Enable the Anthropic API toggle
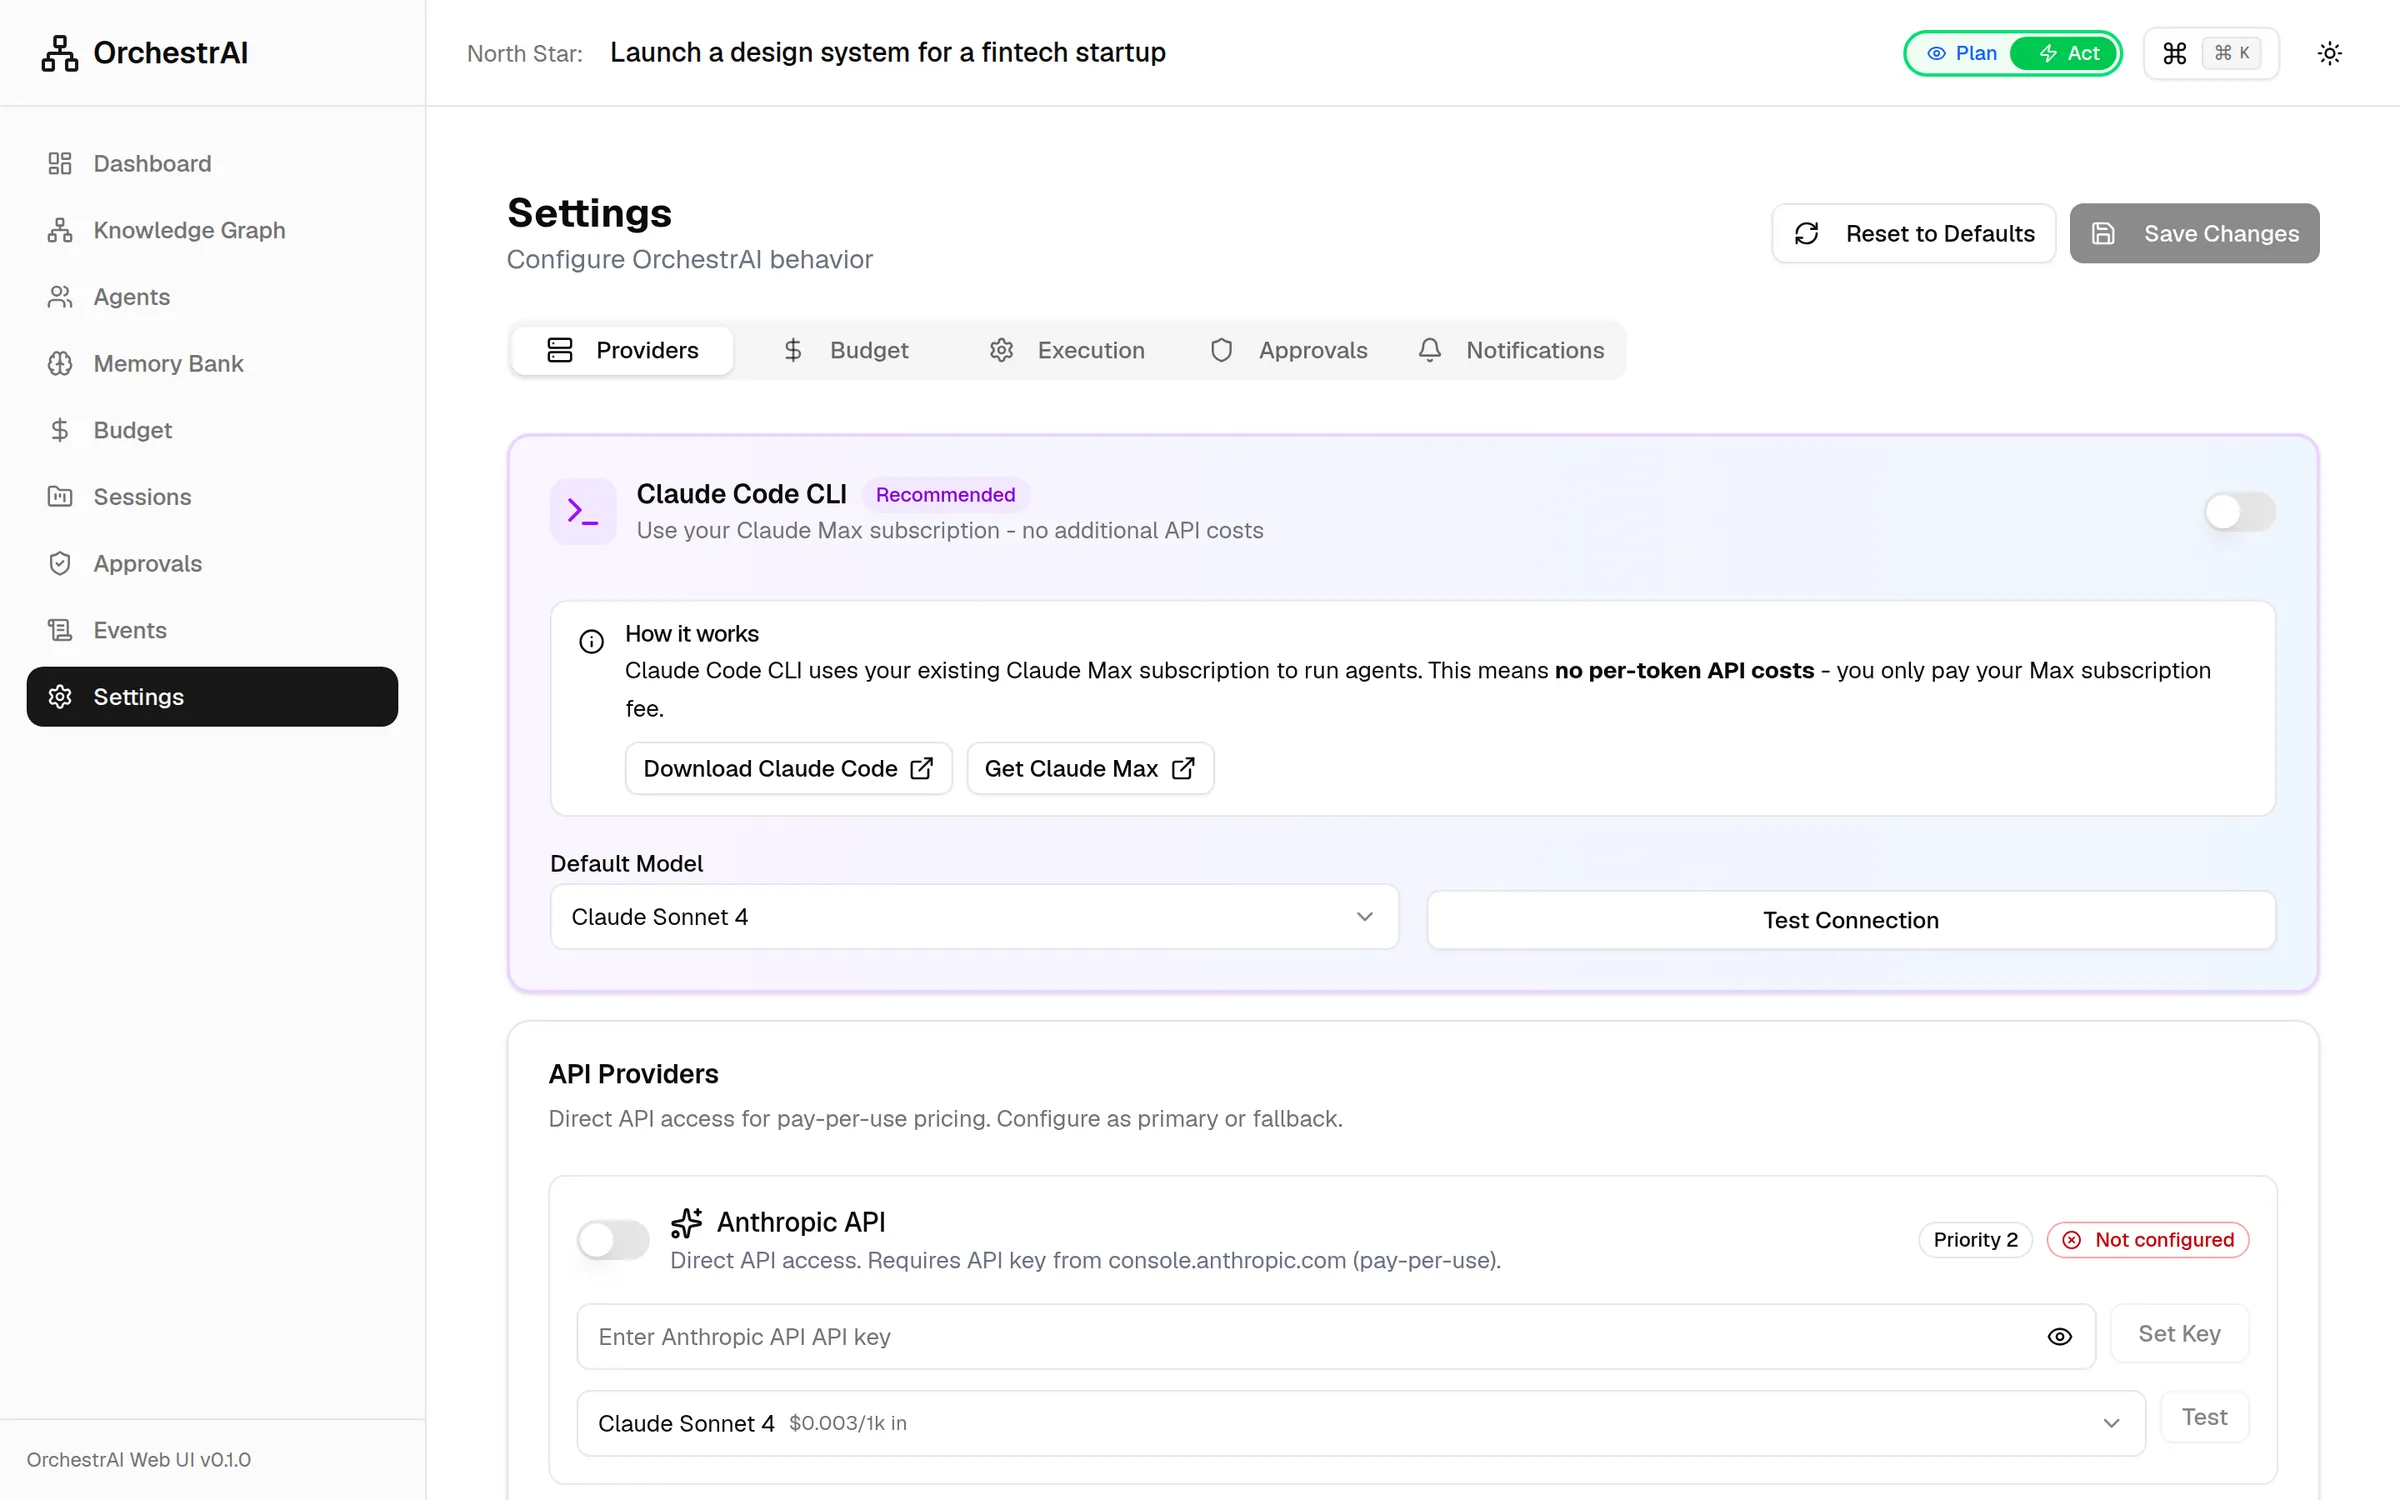Screen dimensions: 2400x1500 [x=613, y=1240]
